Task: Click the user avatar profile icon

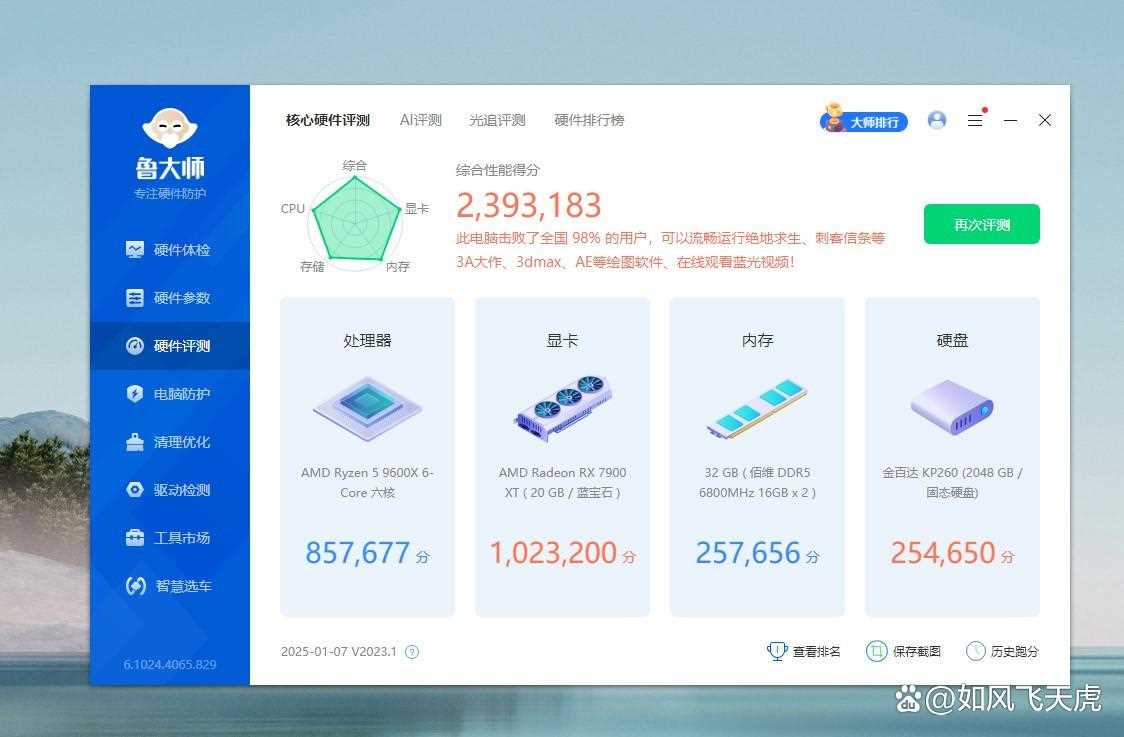Action: point(936,120)
